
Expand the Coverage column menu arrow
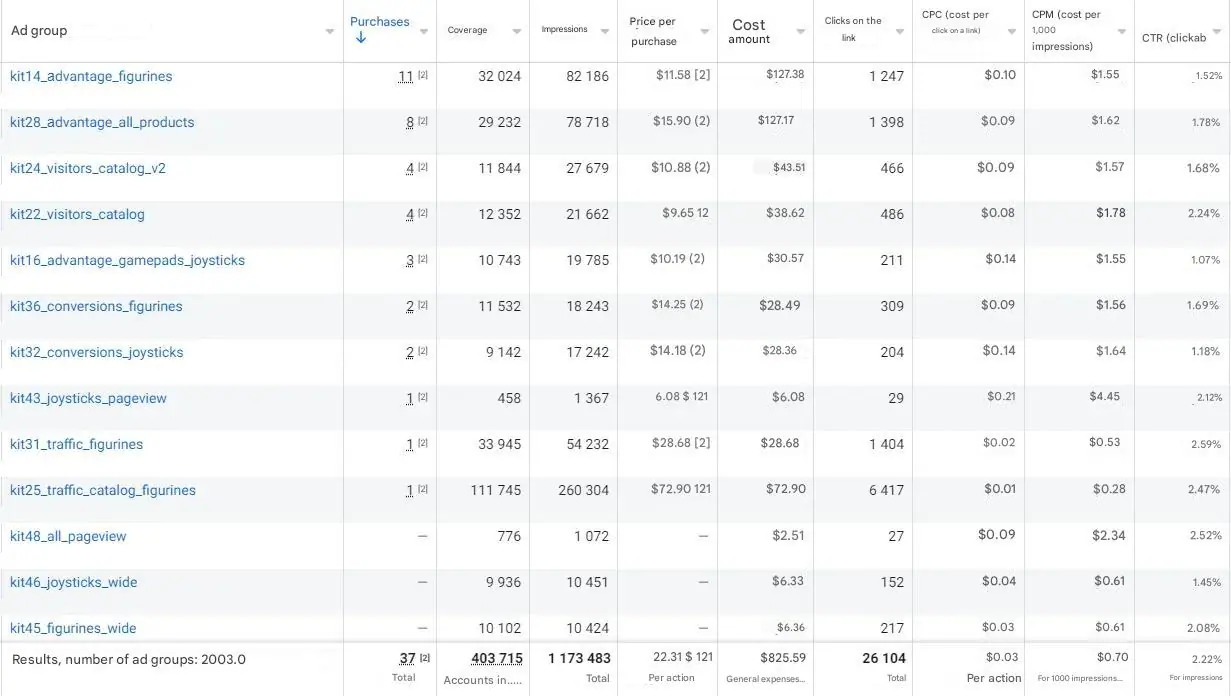516,32
